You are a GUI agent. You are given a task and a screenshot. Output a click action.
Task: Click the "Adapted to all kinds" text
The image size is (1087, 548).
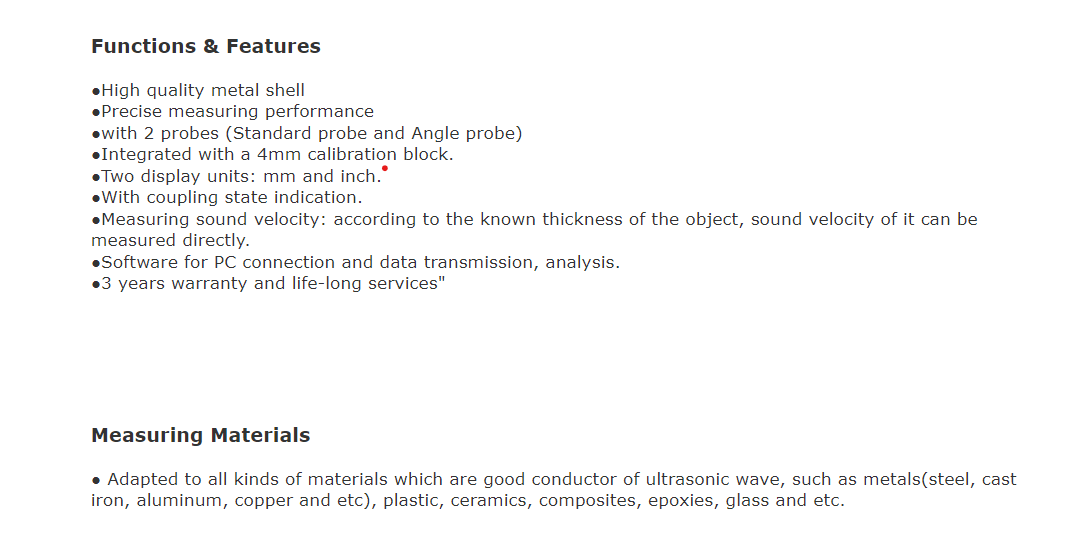tap(182, 479)
